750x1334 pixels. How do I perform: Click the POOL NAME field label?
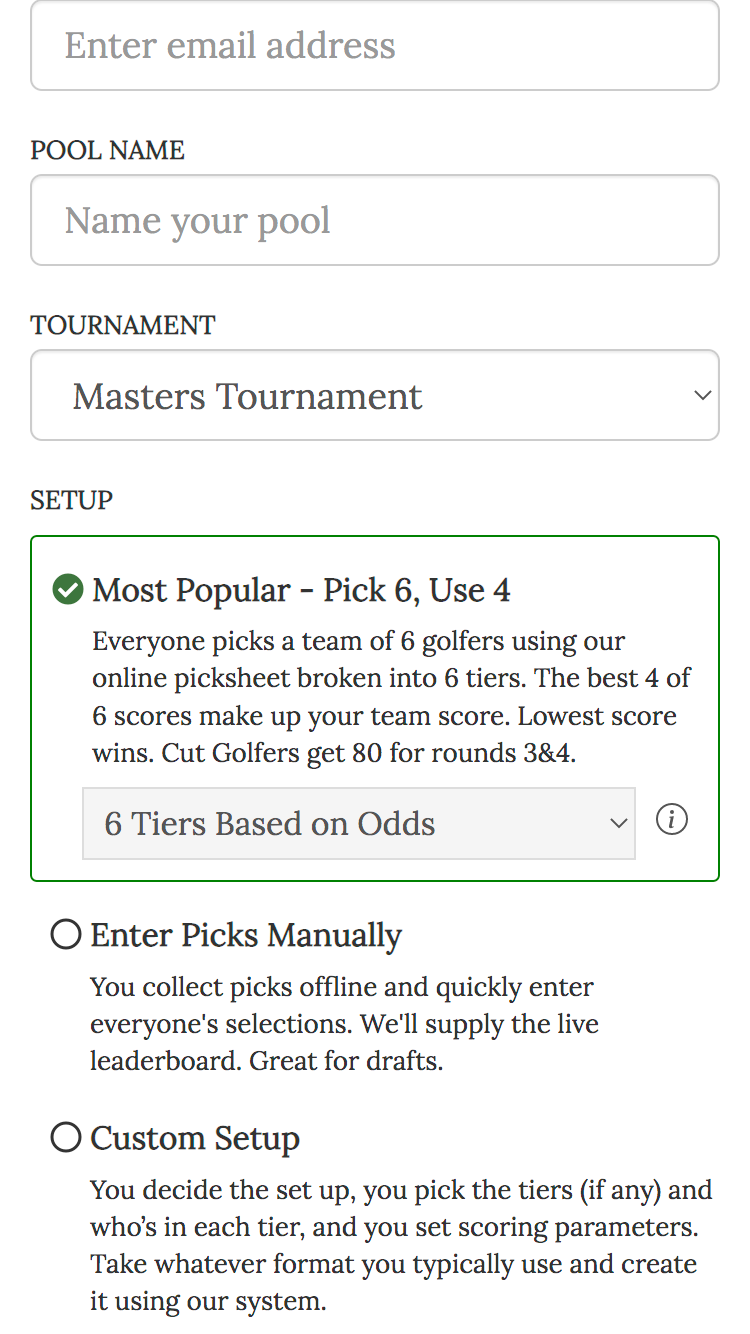tap(107, 150)
